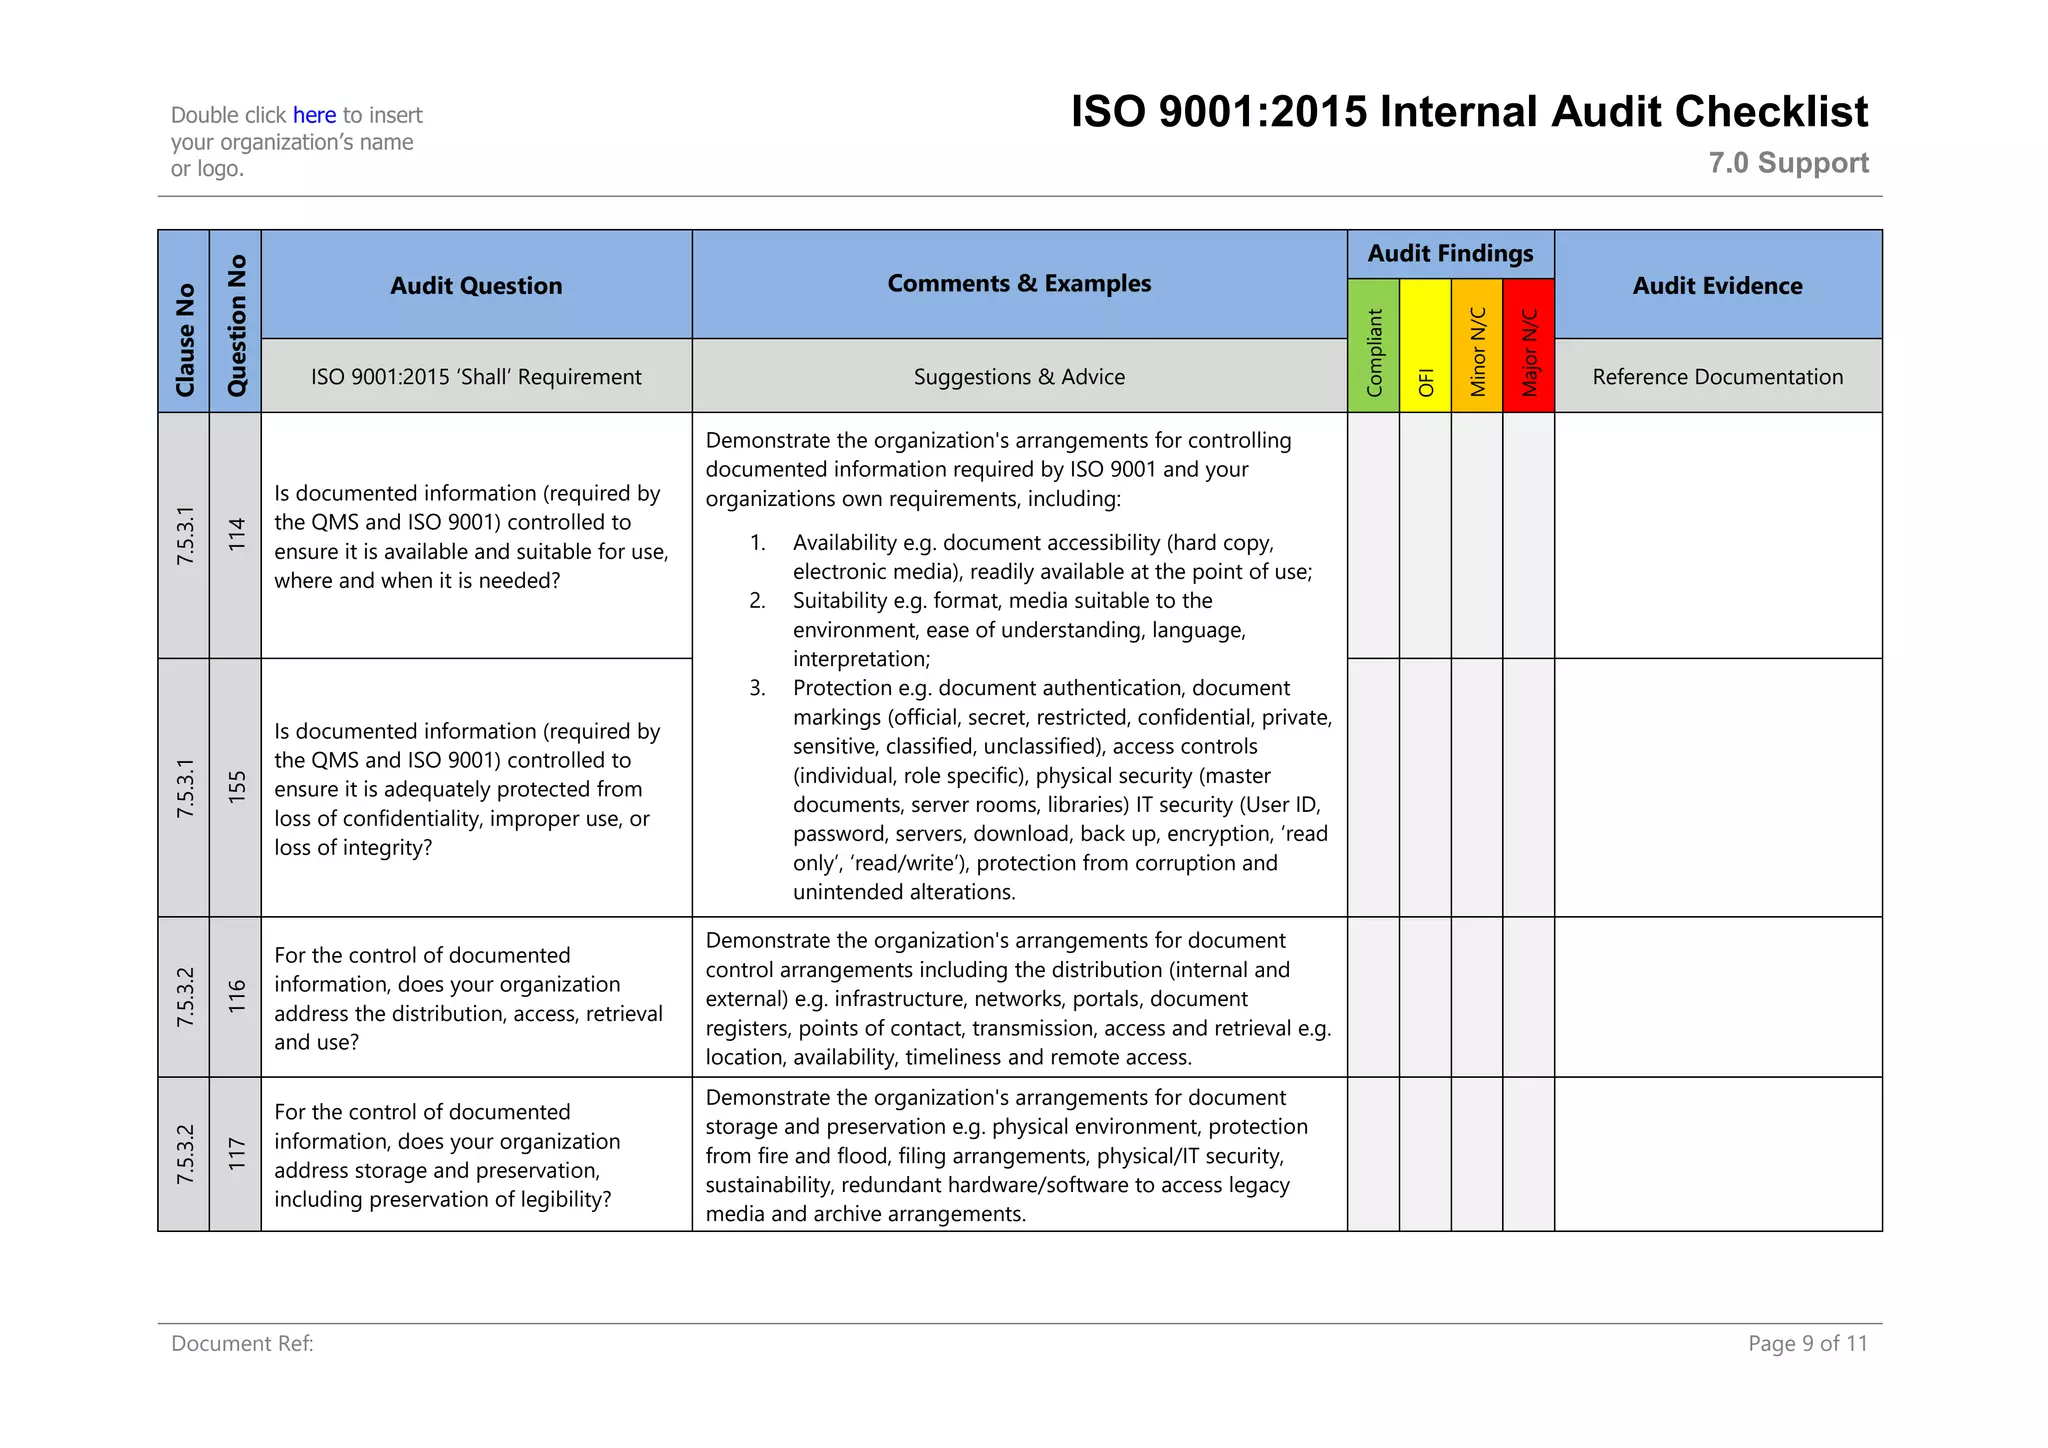The height and width of the screenshot is (1448, 2048).
Task: Mark question 117 as Major N/C
Action: point(1529,1154)
